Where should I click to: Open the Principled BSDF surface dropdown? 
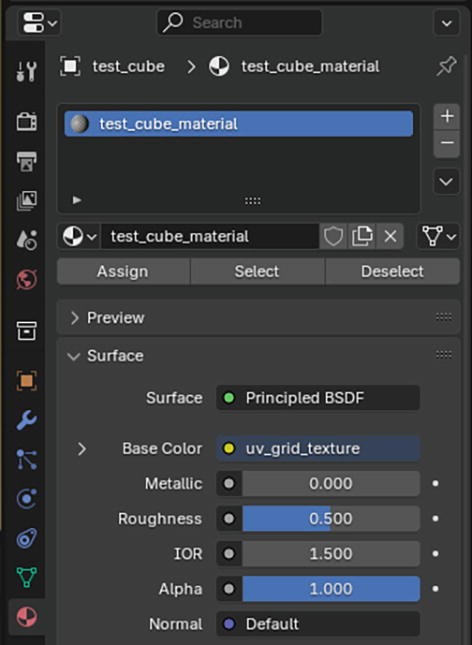[318, 398]
